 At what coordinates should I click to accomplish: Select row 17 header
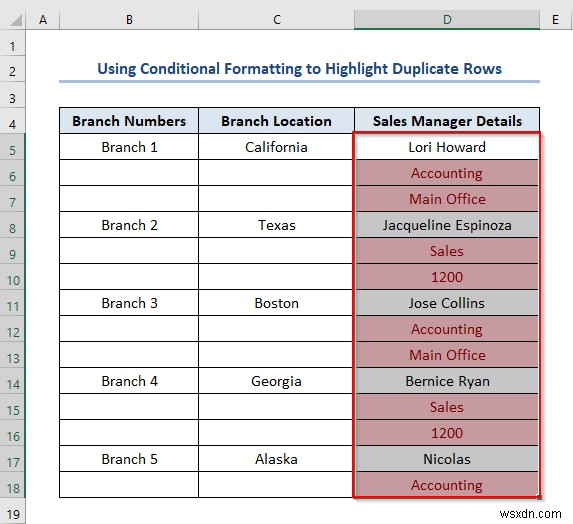(12, 459)
